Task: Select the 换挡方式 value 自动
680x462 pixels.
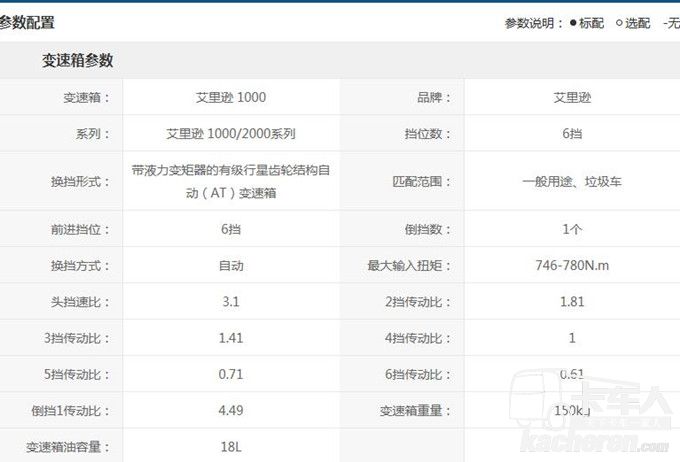Action: (231, 265)
